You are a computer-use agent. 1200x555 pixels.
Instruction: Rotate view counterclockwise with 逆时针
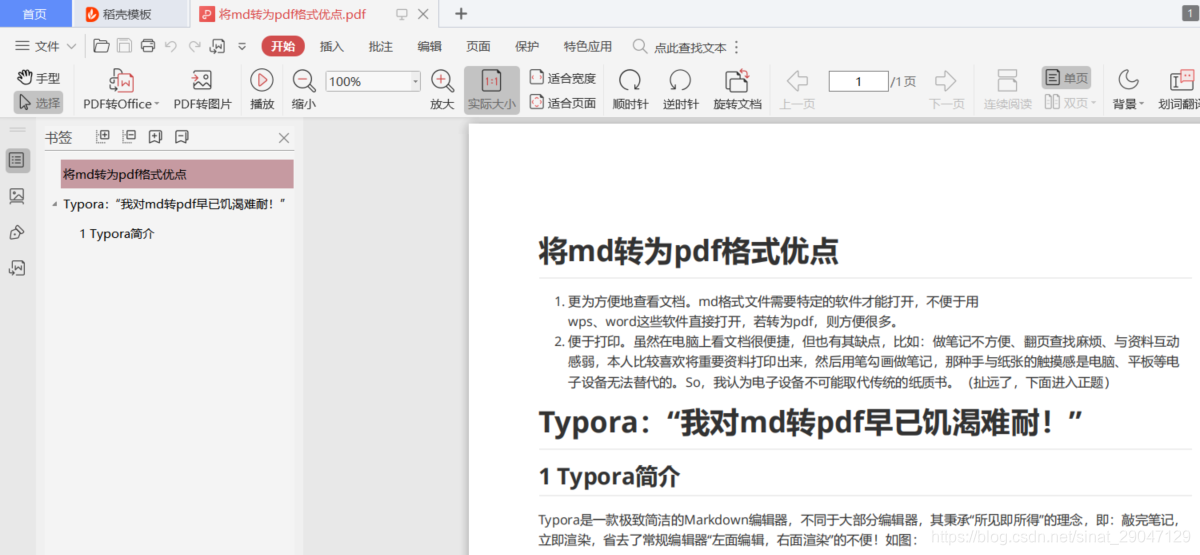pyautogui.click(x=680, y=90)
